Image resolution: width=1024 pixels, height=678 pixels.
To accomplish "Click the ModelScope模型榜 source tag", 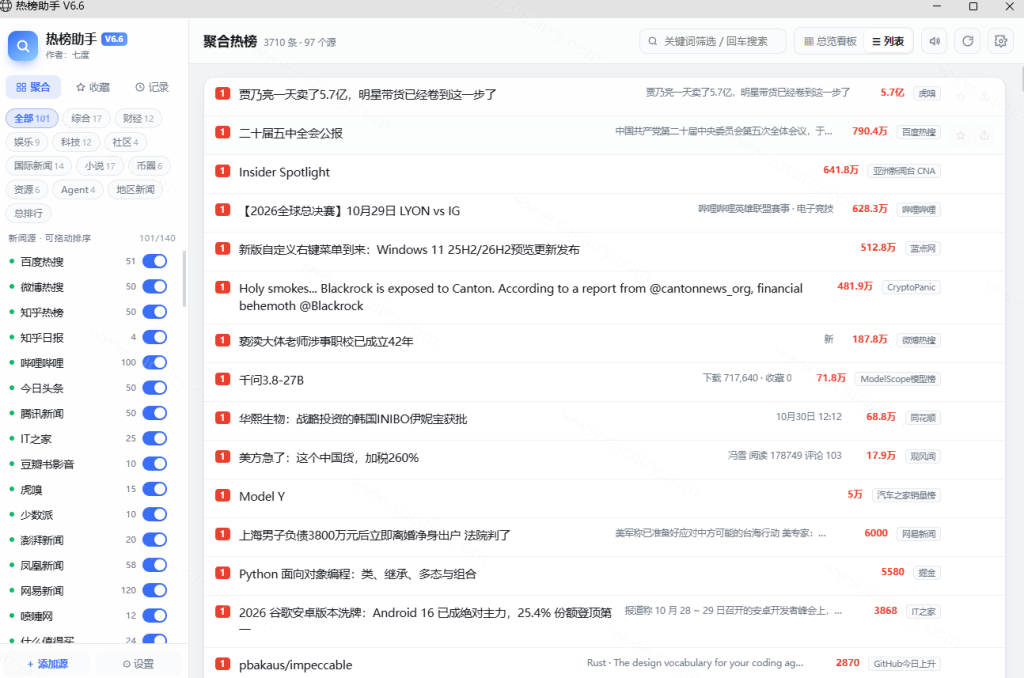I will pos(898,379).
